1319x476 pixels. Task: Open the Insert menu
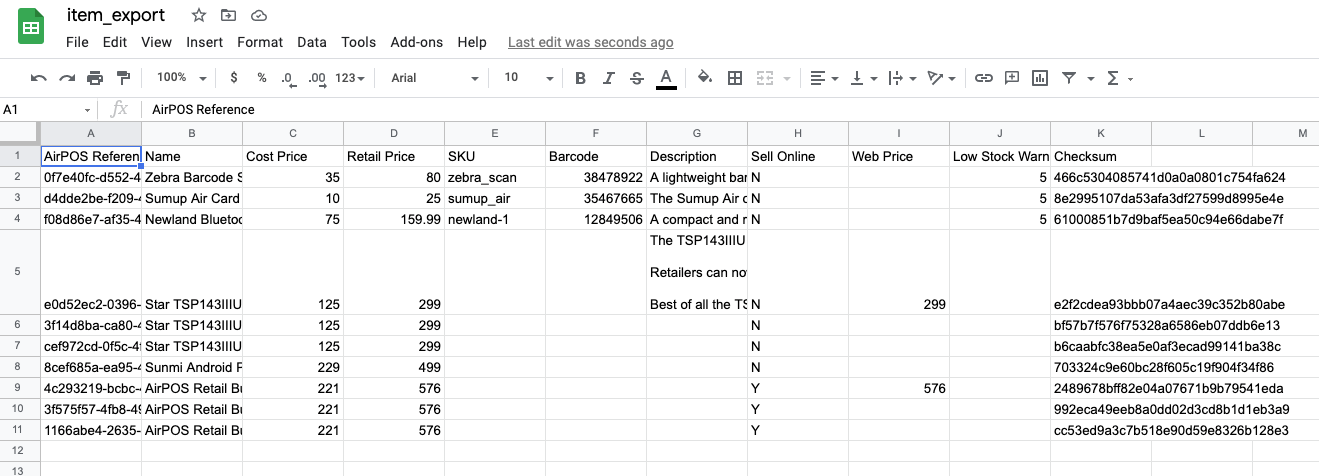click(204, 42)
